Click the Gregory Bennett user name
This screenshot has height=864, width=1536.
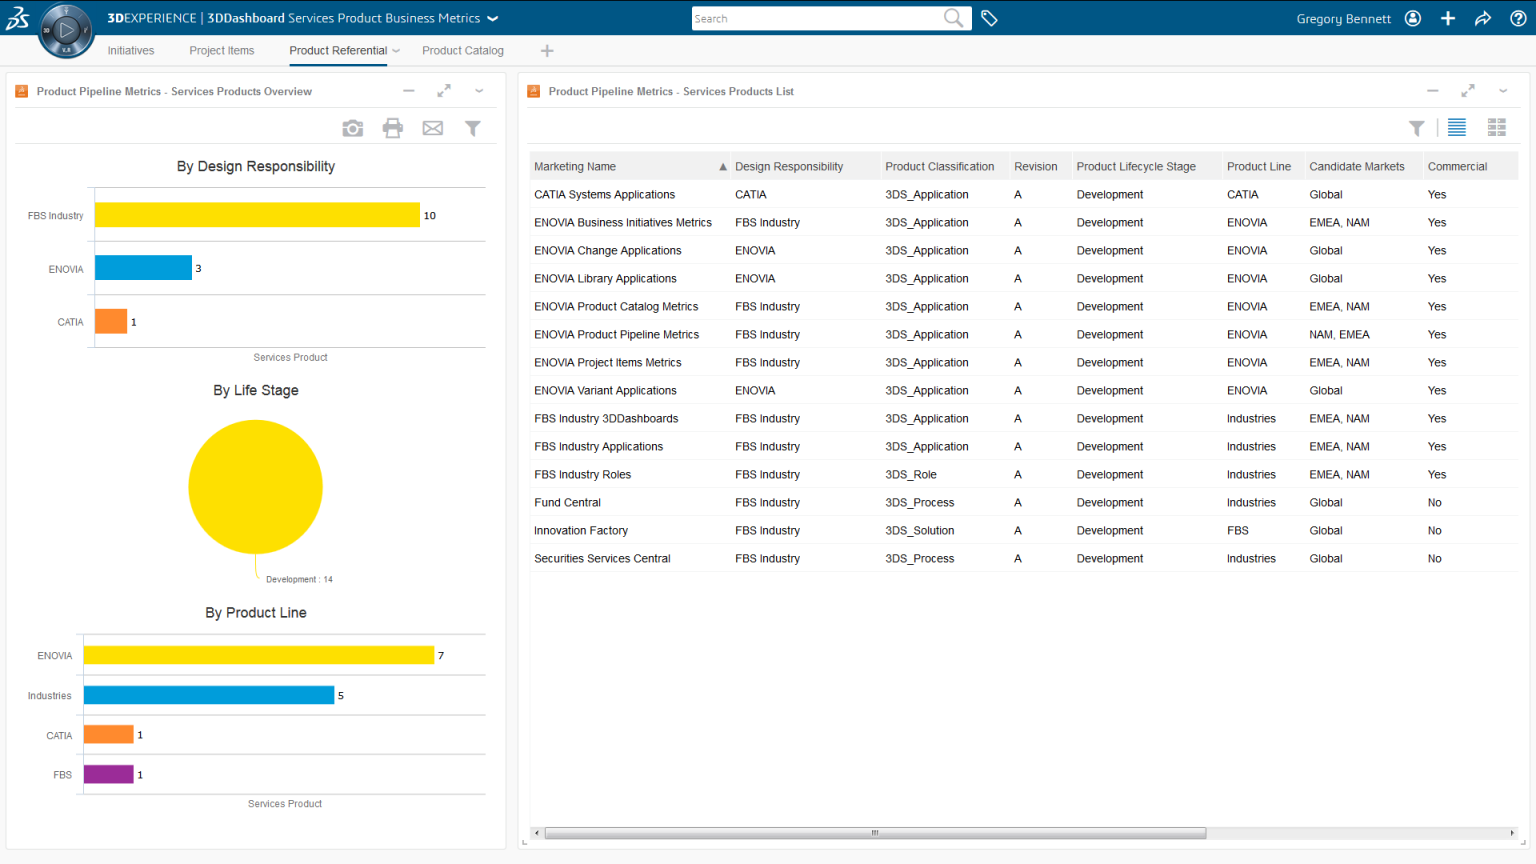pos(1343,19)
